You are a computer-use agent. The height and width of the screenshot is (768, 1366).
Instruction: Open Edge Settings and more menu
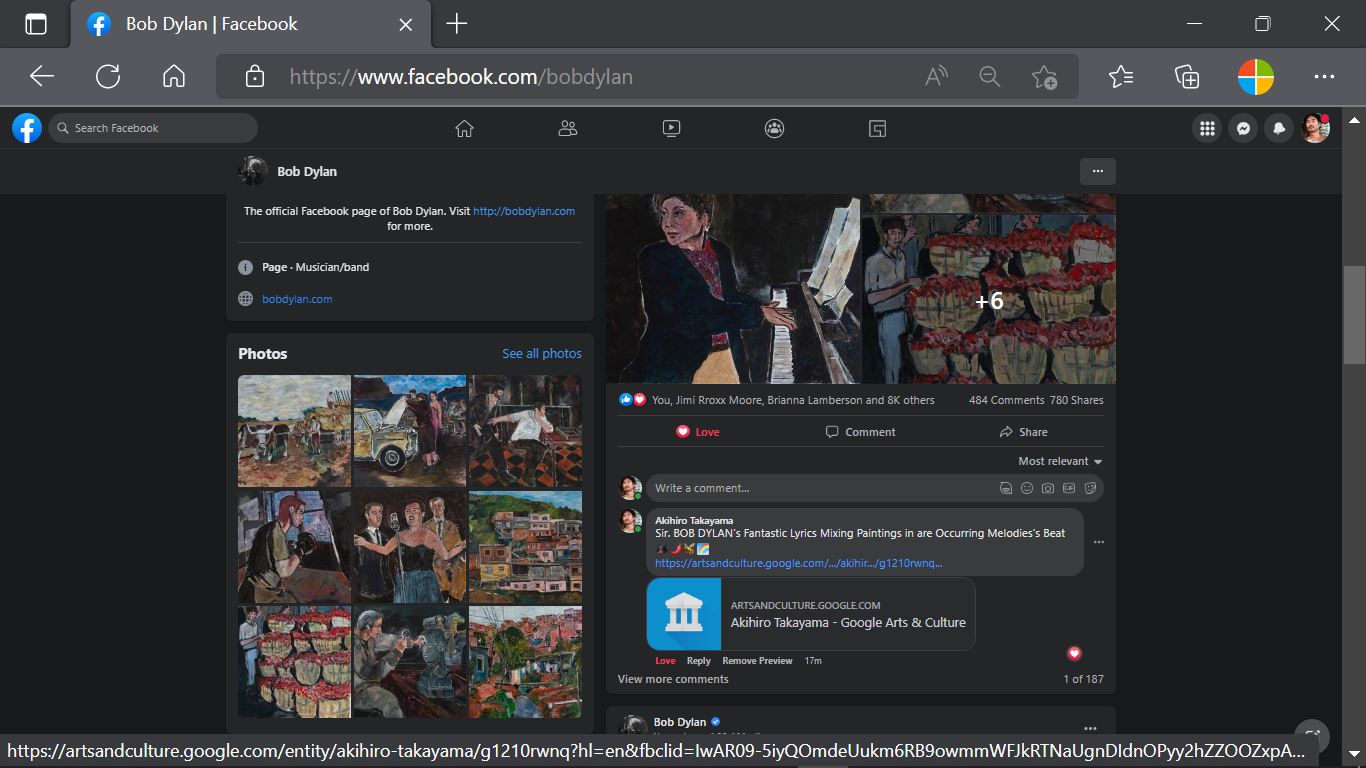pos(1324,77)
